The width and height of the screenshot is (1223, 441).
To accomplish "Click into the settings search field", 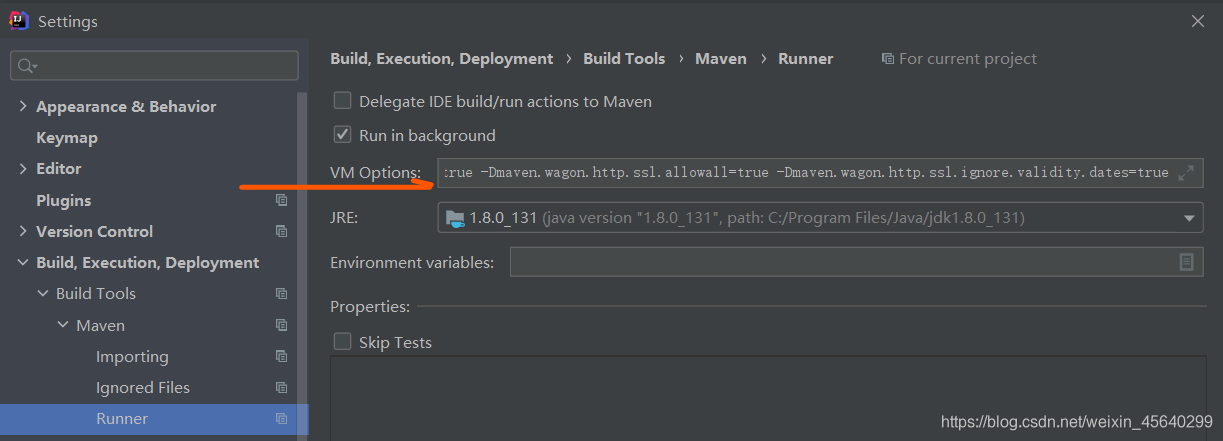I will click(x=154, y=66).
